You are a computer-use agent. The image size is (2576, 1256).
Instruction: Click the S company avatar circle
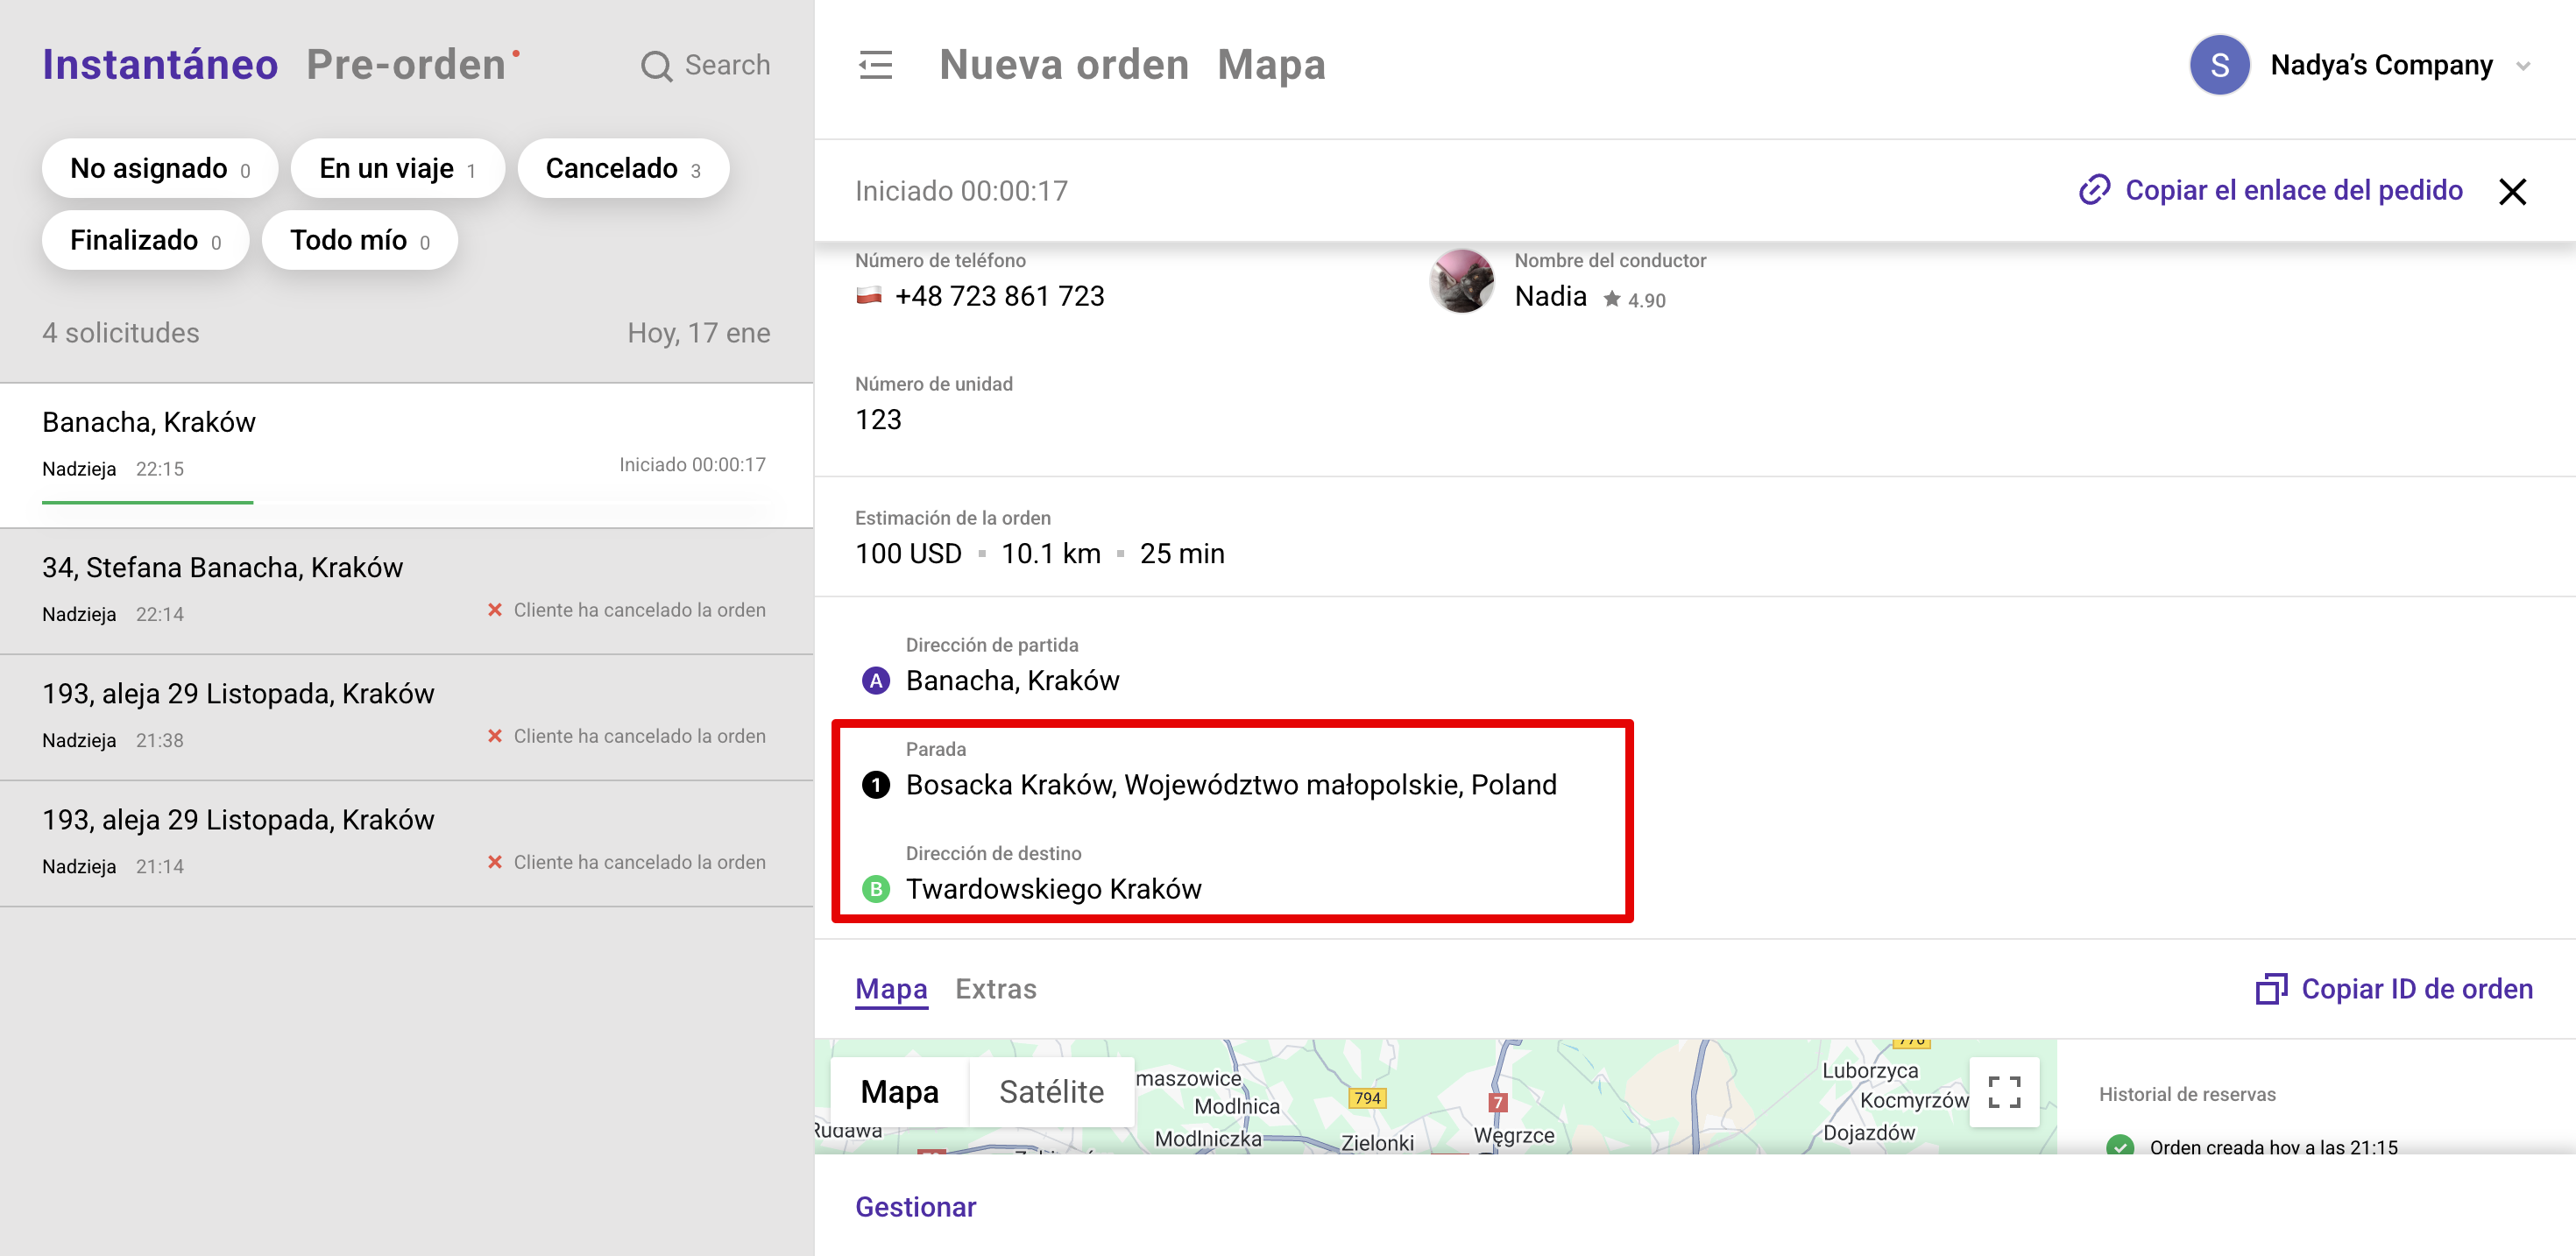tap(2219, 65)
